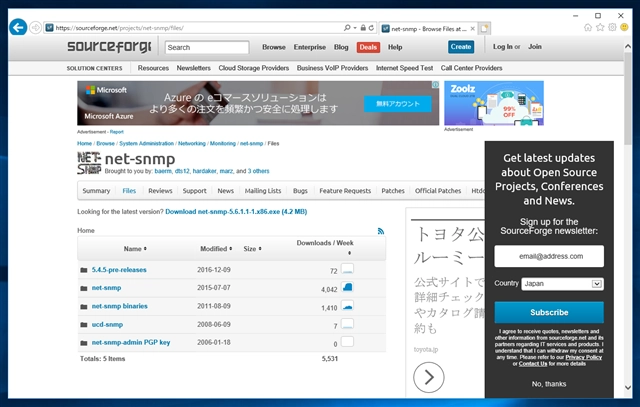The image size is (640, 407).
Task: Open download stats chart for net-snmp binaries
Action: tap(347, 305)
